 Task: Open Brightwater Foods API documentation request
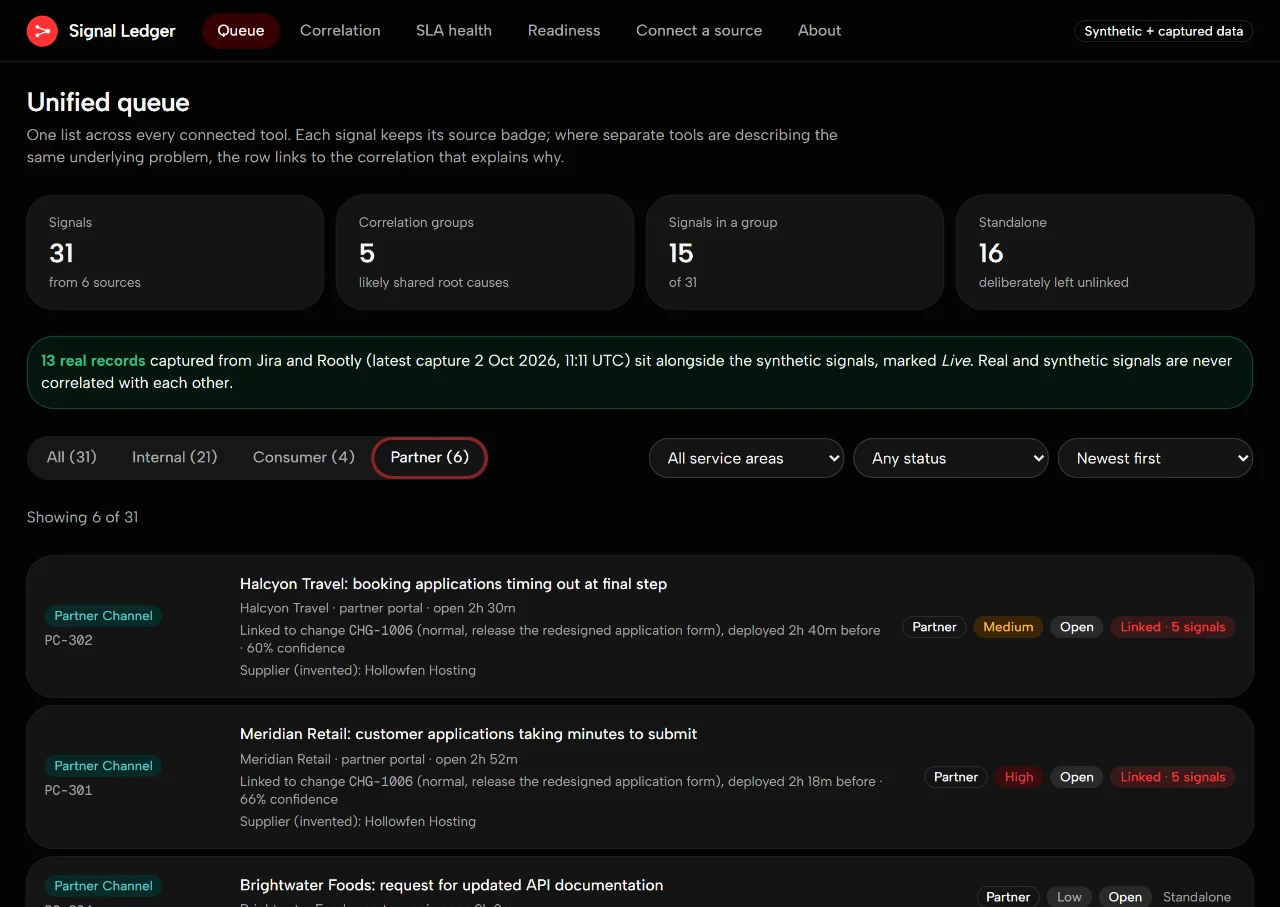(451, 885)
